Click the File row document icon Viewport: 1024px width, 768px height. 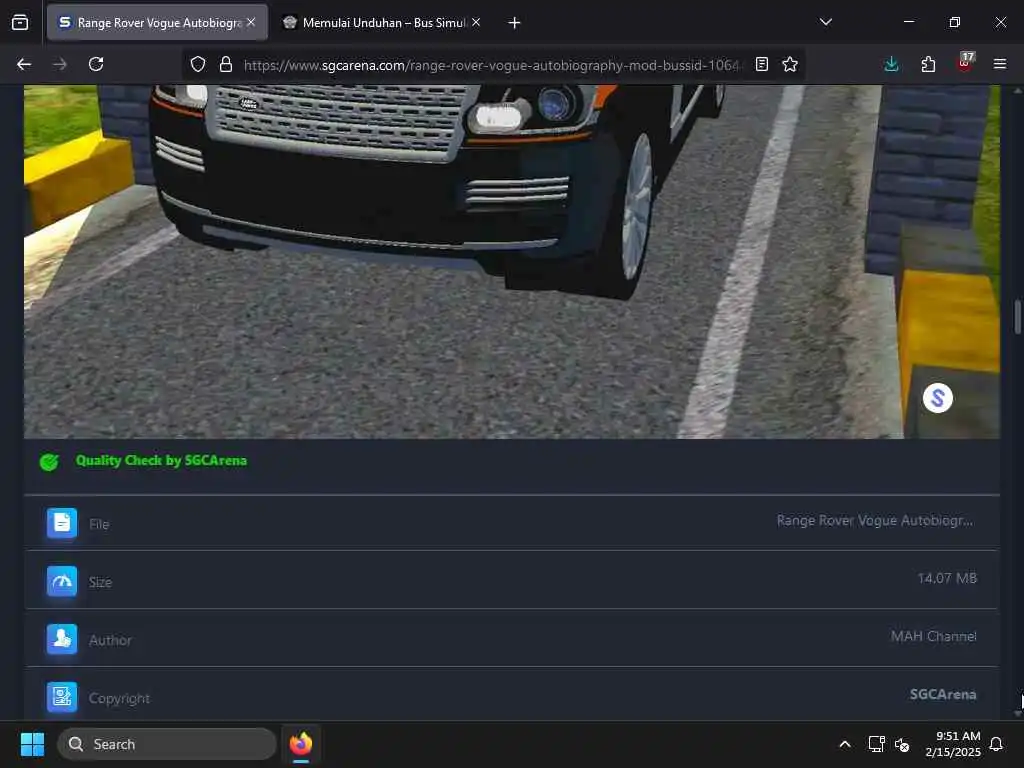62,523
